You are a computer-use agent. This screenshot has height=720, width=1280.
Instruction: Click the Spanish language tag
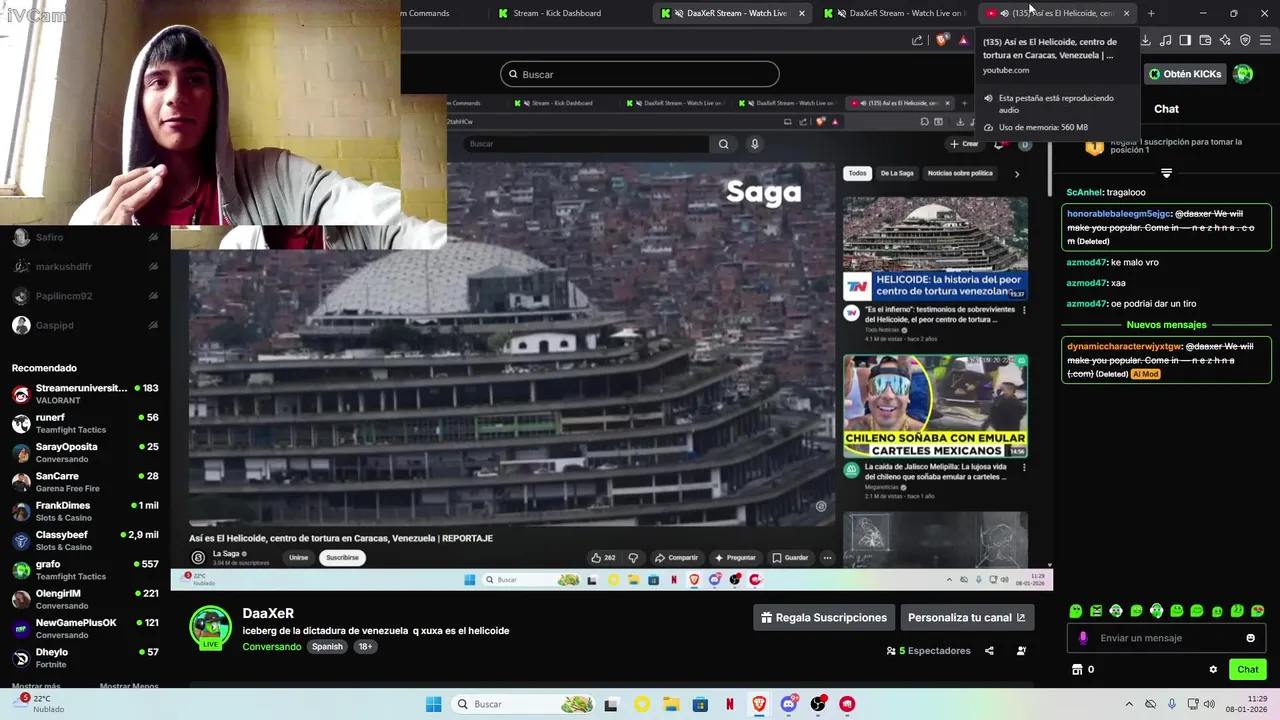(x=327, y=647)
